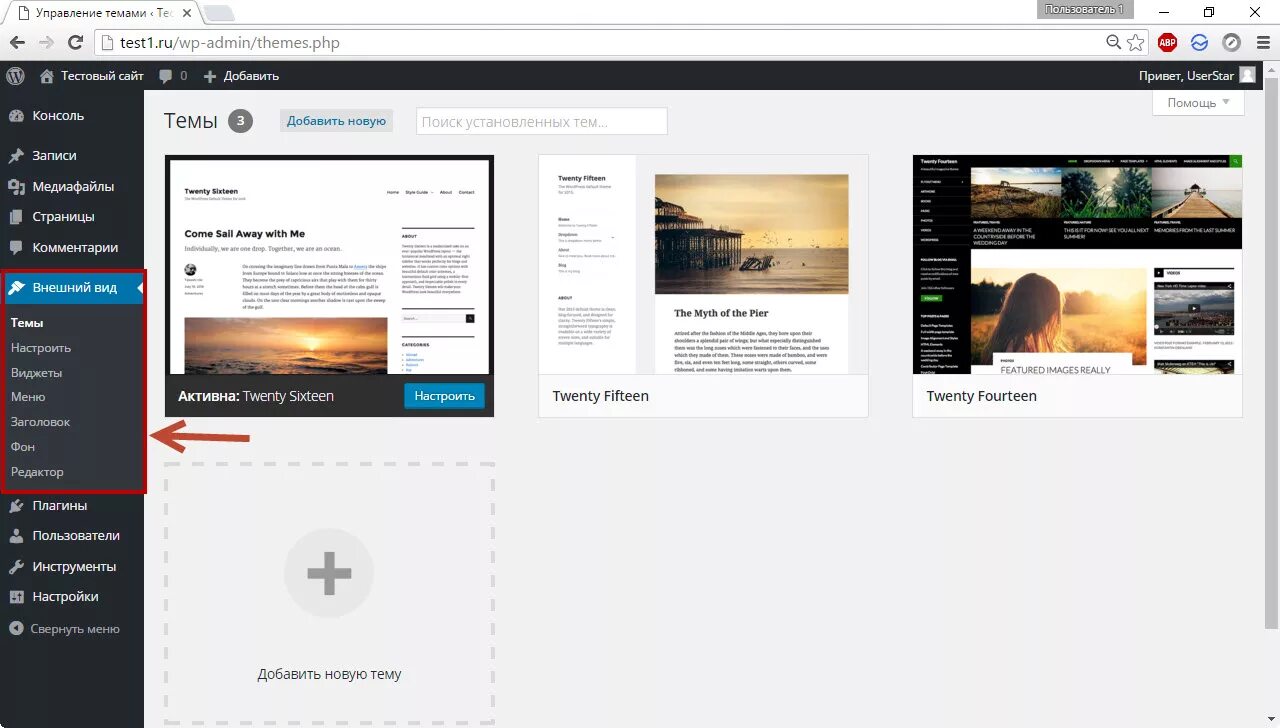
Task: Click the user avatar in admin bar
Action: click(x=1247, y=75)
